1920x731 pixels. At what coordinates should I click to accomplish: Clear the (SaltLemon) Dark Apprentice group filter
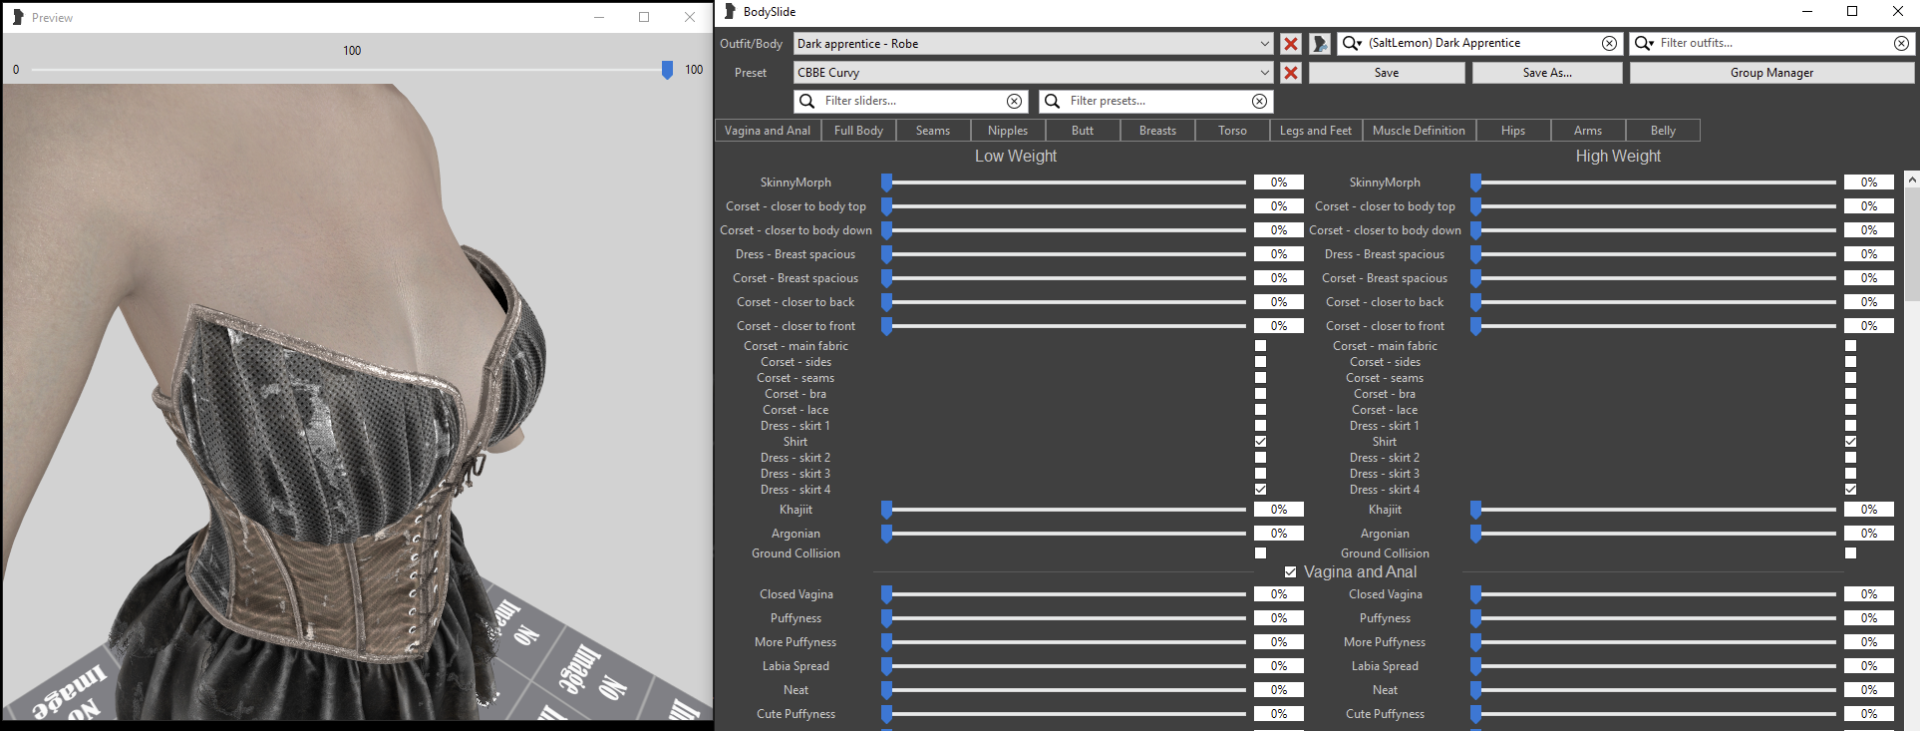1609,43
